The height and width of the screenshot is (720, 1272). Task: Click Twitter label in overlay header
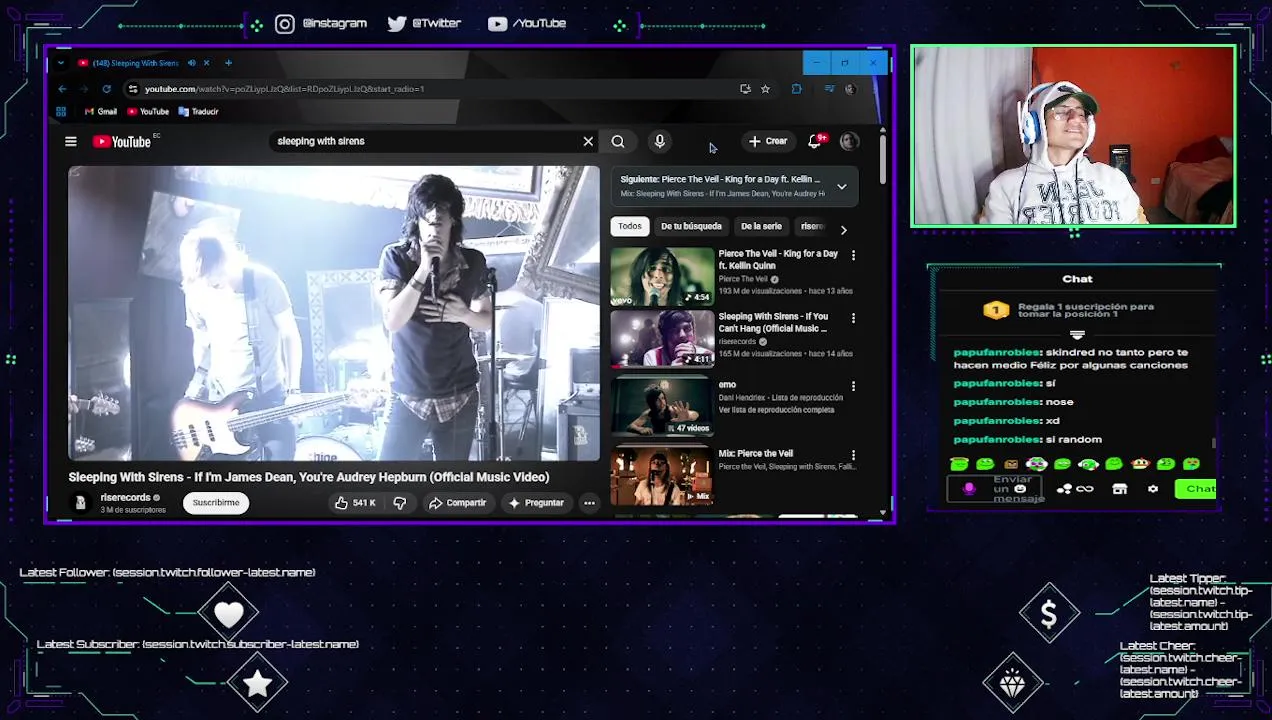point(436,23)
